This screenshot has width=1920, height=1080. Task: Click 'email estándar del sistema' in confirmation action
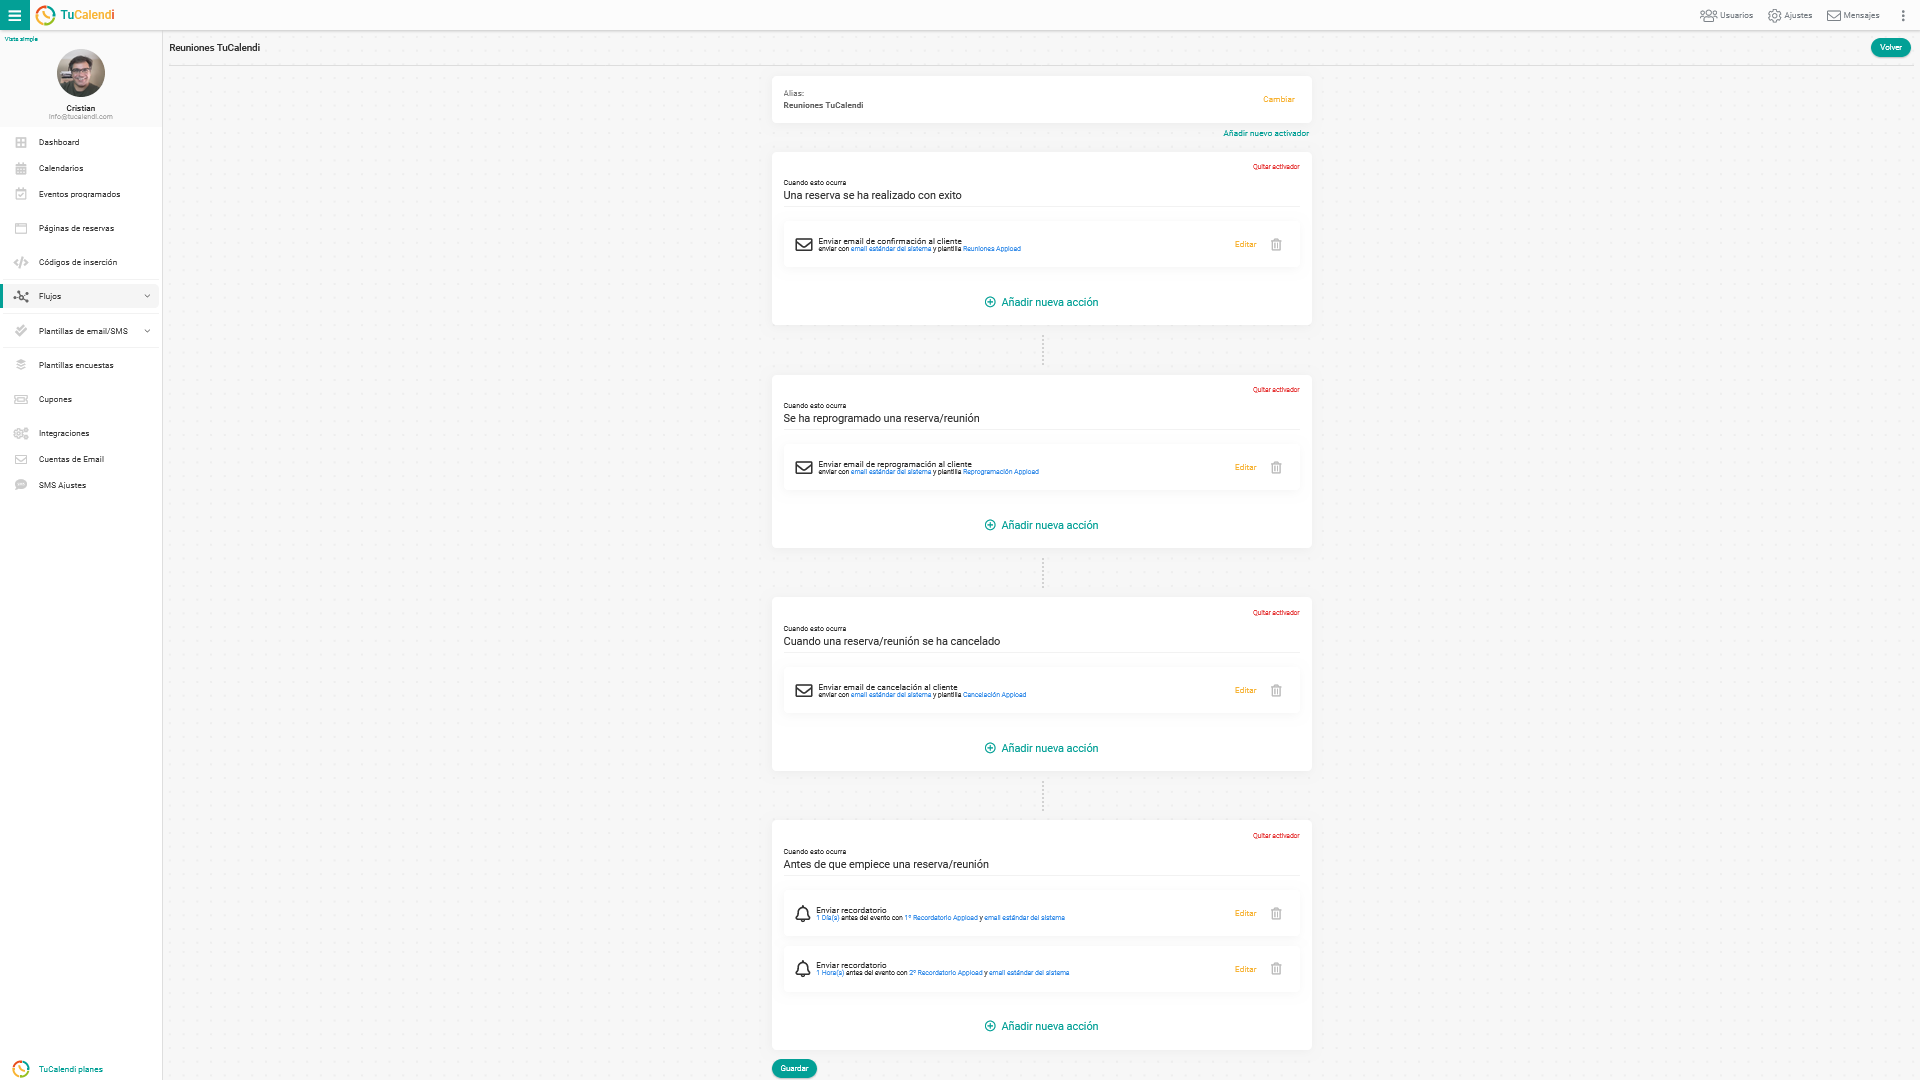coord(891,249)
